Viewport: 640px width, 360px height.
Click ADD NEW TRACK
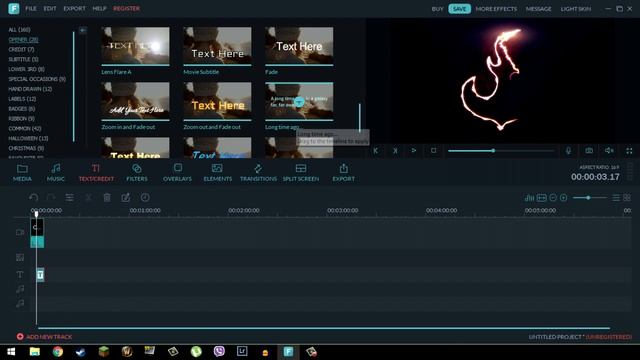pyautogui.click(x=44, y=337)
